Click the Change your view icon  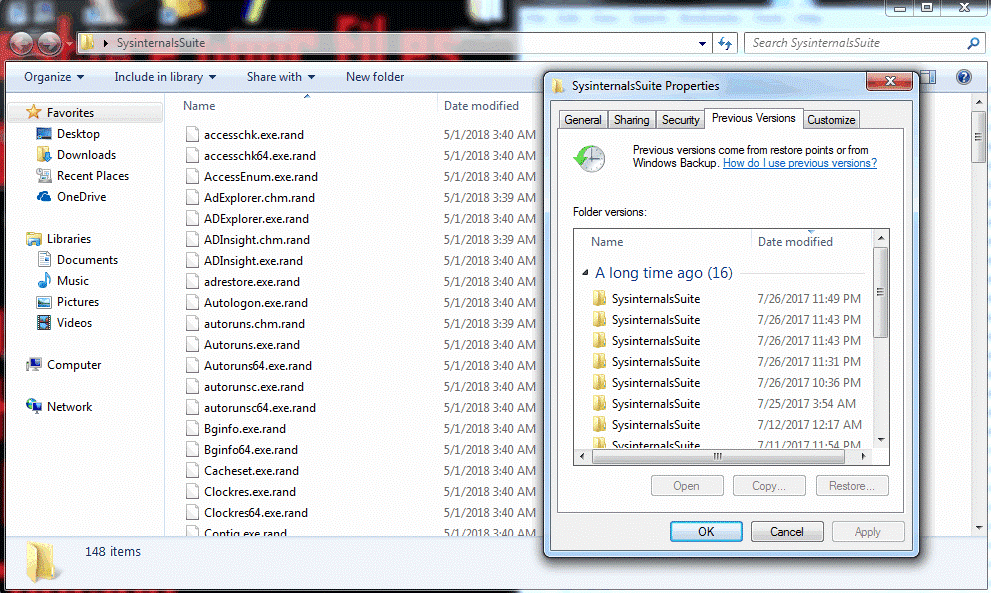(x=926, y=76)
